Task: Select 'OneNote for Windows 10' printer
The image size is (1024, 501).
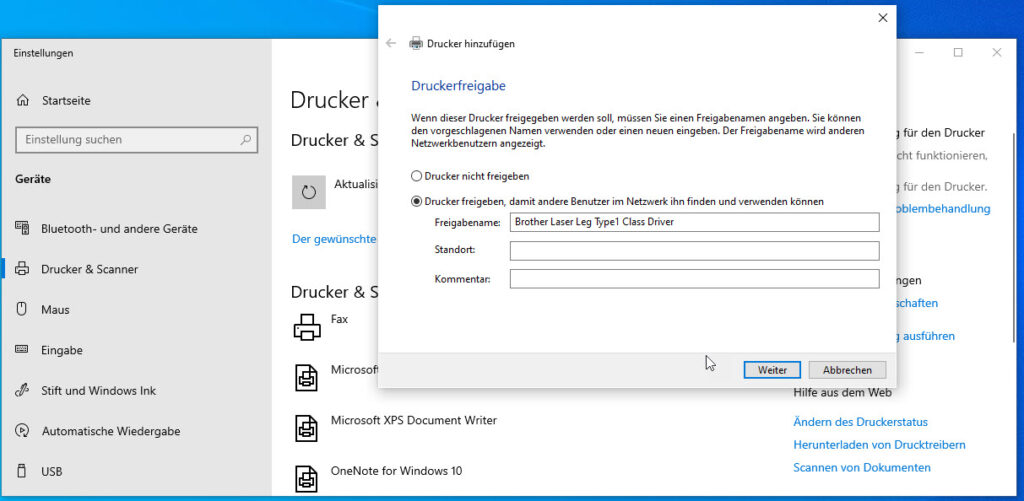Action: 396,470
